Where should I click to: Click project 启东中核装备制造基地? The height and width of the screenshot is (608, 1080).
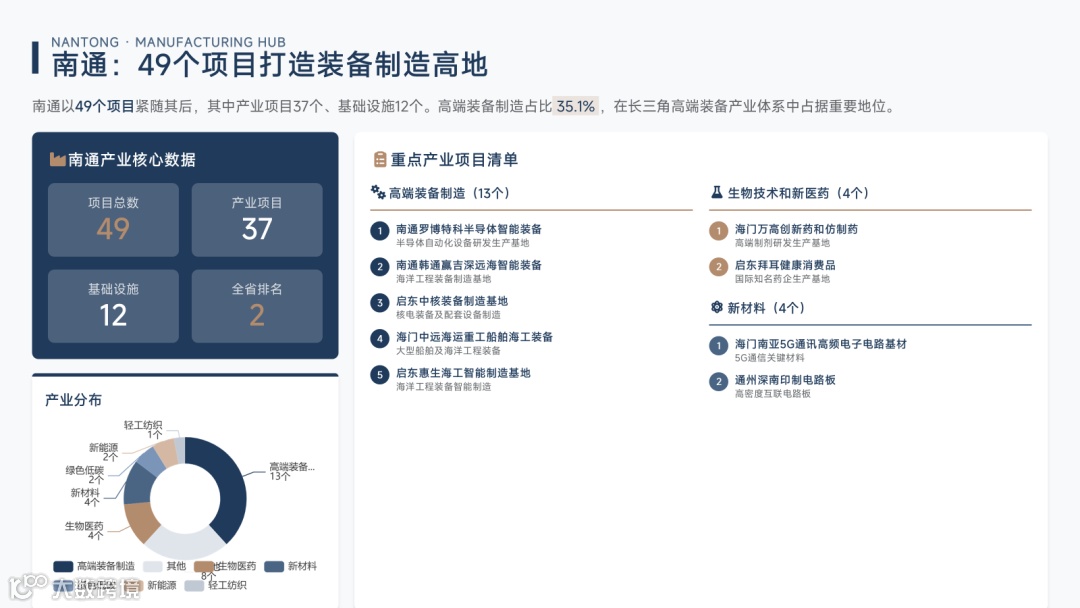click(x=452, y=301)
